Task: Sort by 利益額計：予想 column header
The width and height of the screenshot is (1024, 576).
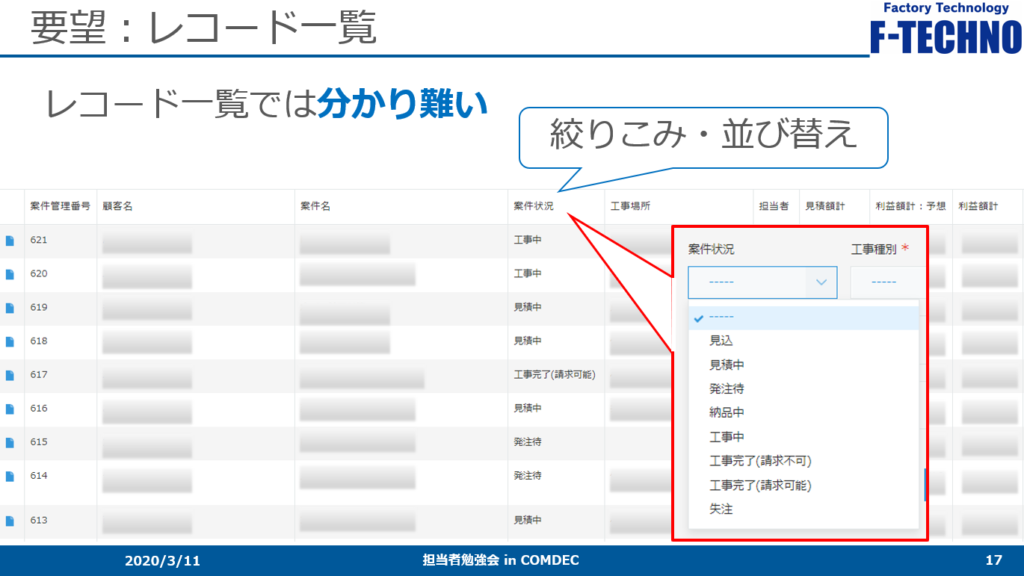Action: 910,206
